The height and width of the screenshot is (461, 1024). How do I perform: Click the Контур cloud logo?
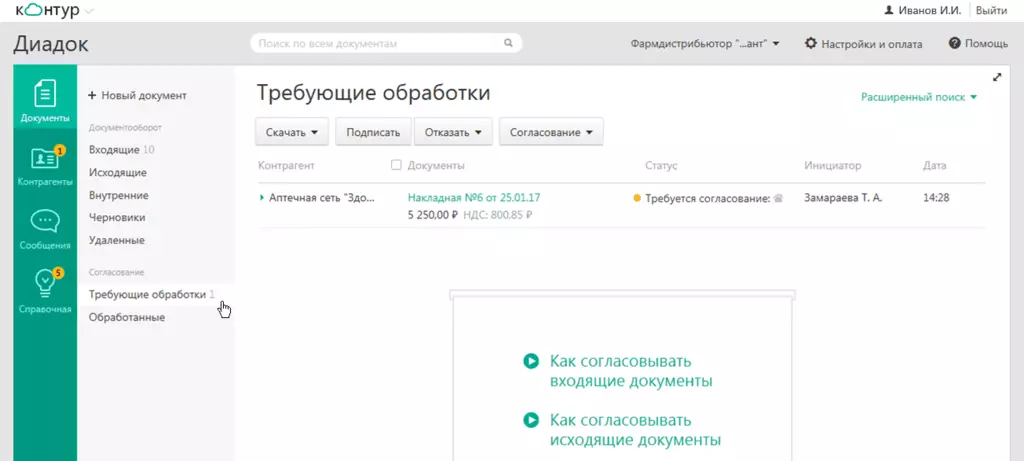[47, 10]
